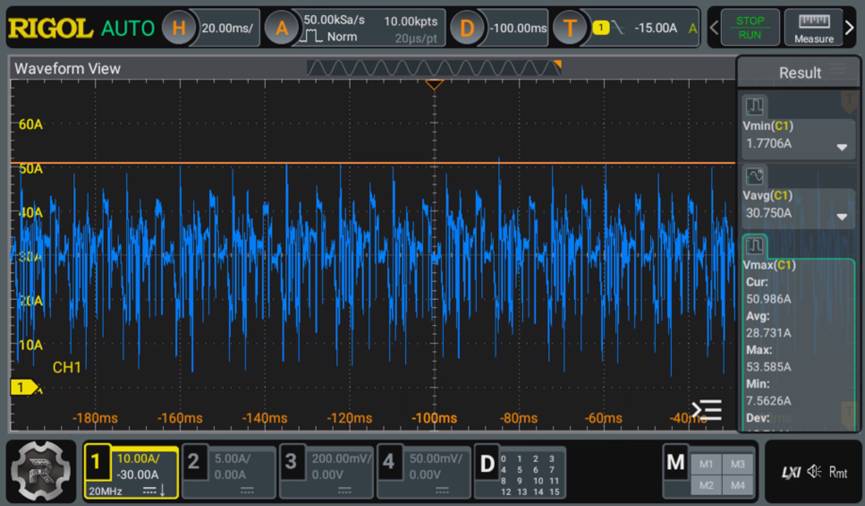
Task: Click the right arrow next to Measure
Action: pos(850,27)
